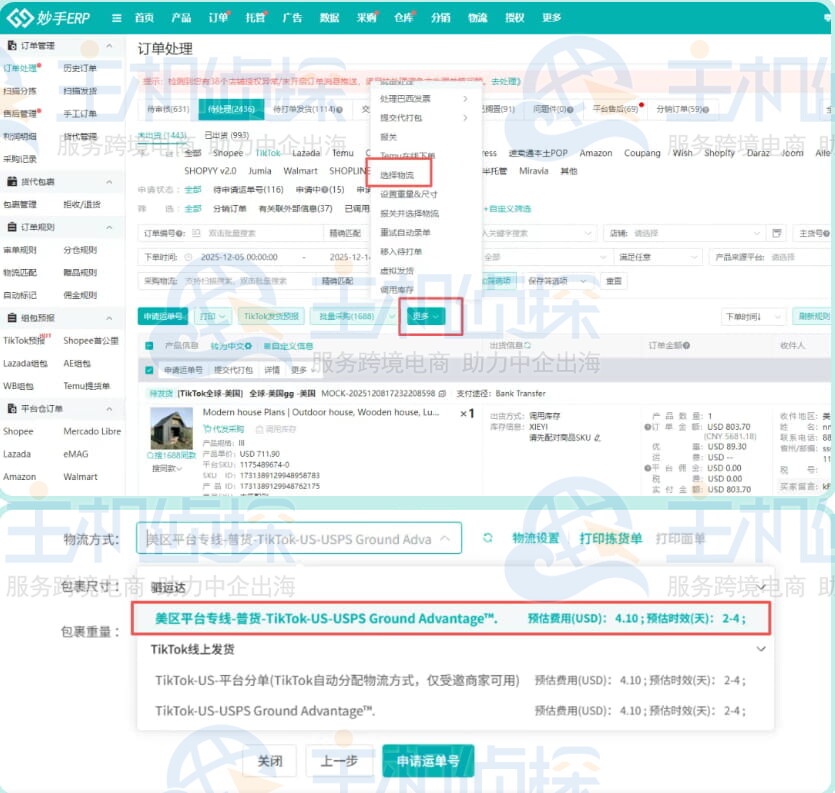Click the 平台合订单 section icon in sidebar
Screen dimensions: 835x793
(x=11, y=408)
